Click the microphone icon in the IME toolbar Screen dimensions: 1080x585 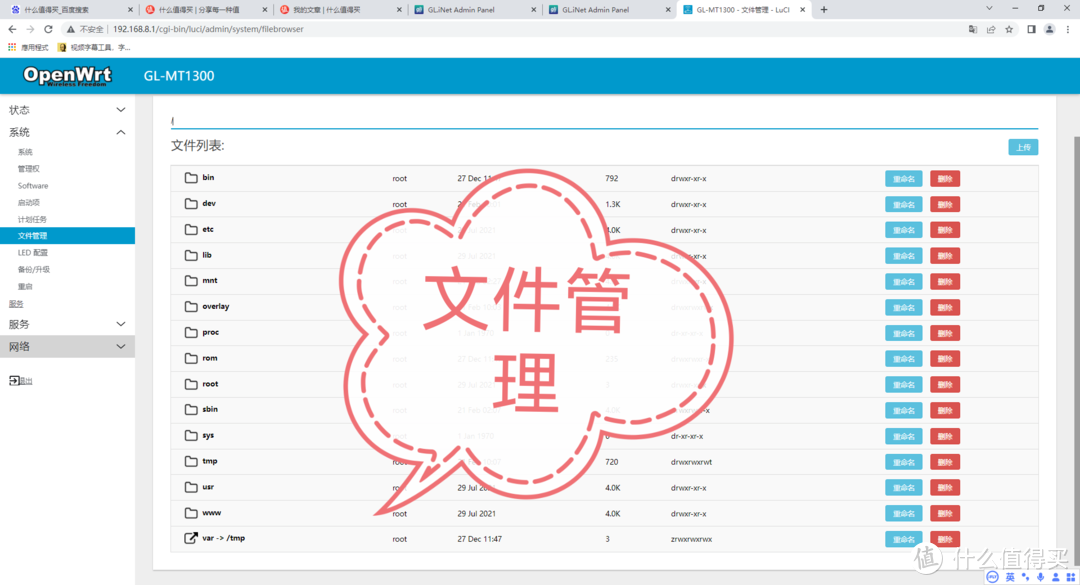(1039, 577)
